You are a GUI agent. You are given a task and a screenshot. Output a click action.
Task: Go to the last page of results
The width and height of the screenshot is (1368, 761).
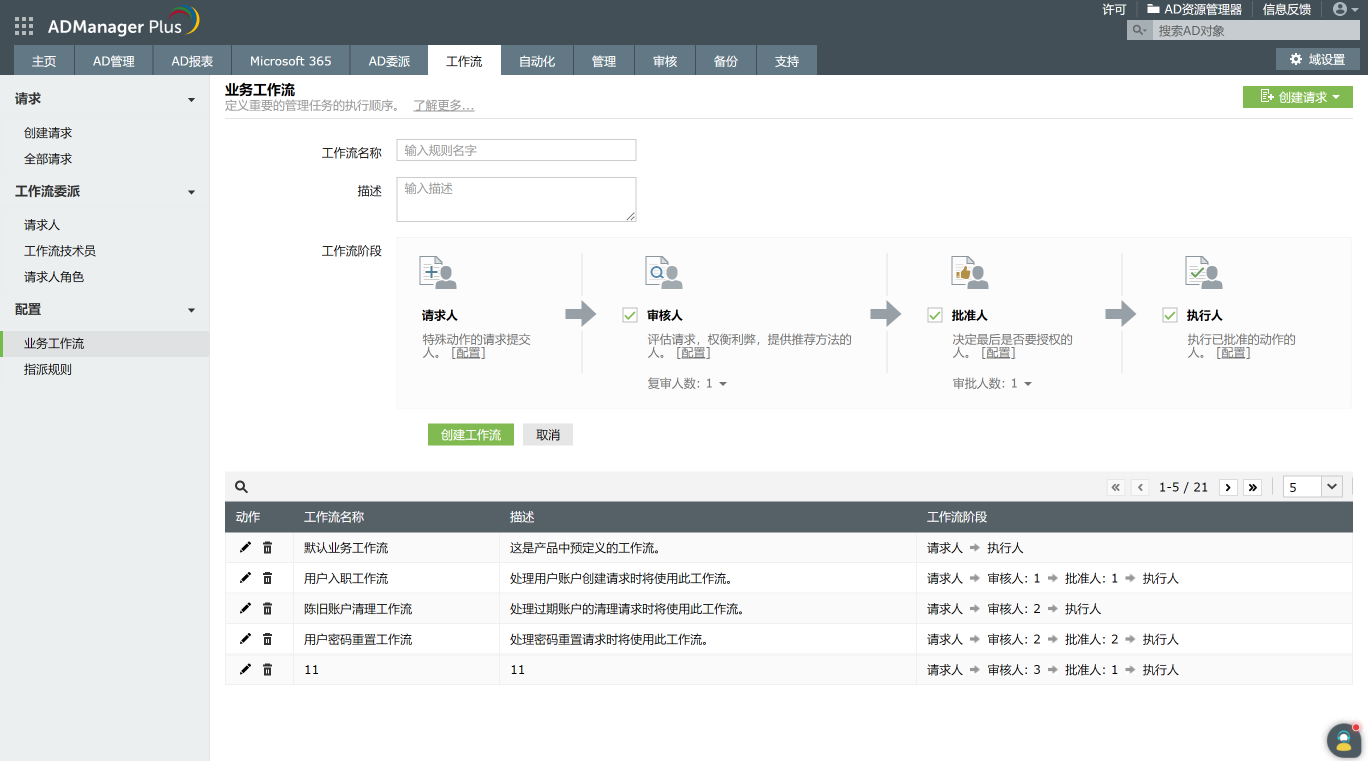coord(1253,487)
